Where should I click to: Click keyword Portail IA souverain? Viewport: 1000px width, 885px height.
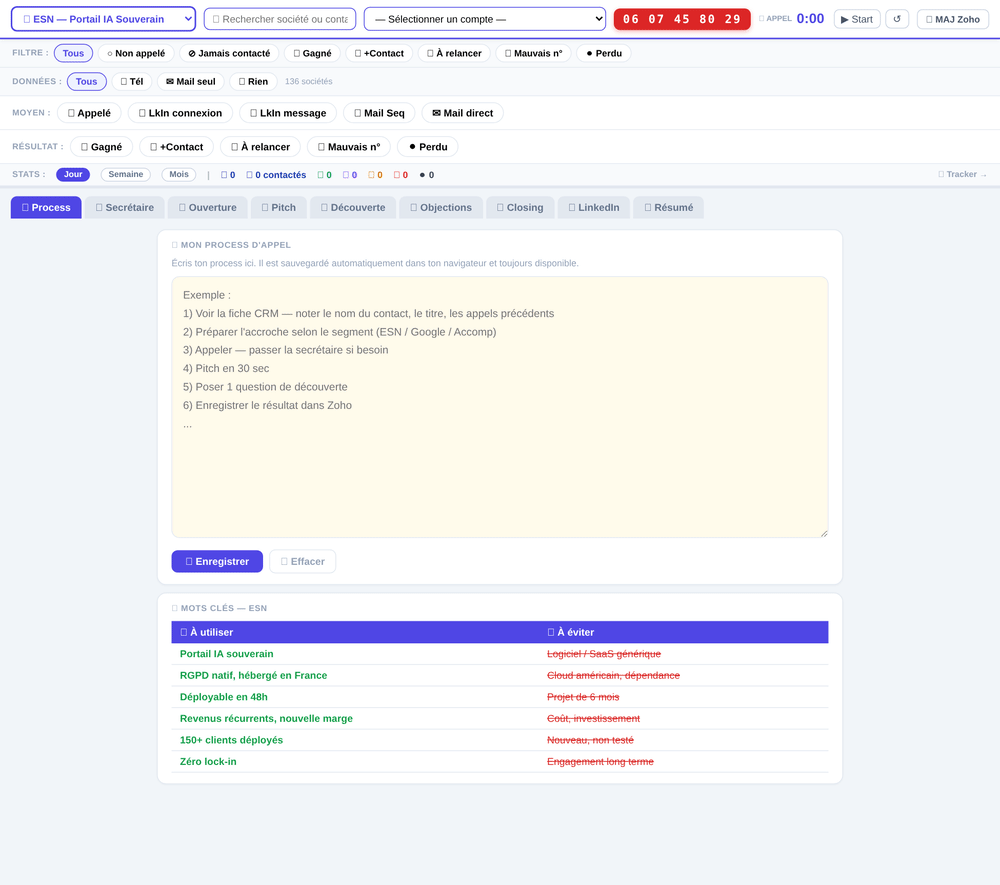pos(226,654)
